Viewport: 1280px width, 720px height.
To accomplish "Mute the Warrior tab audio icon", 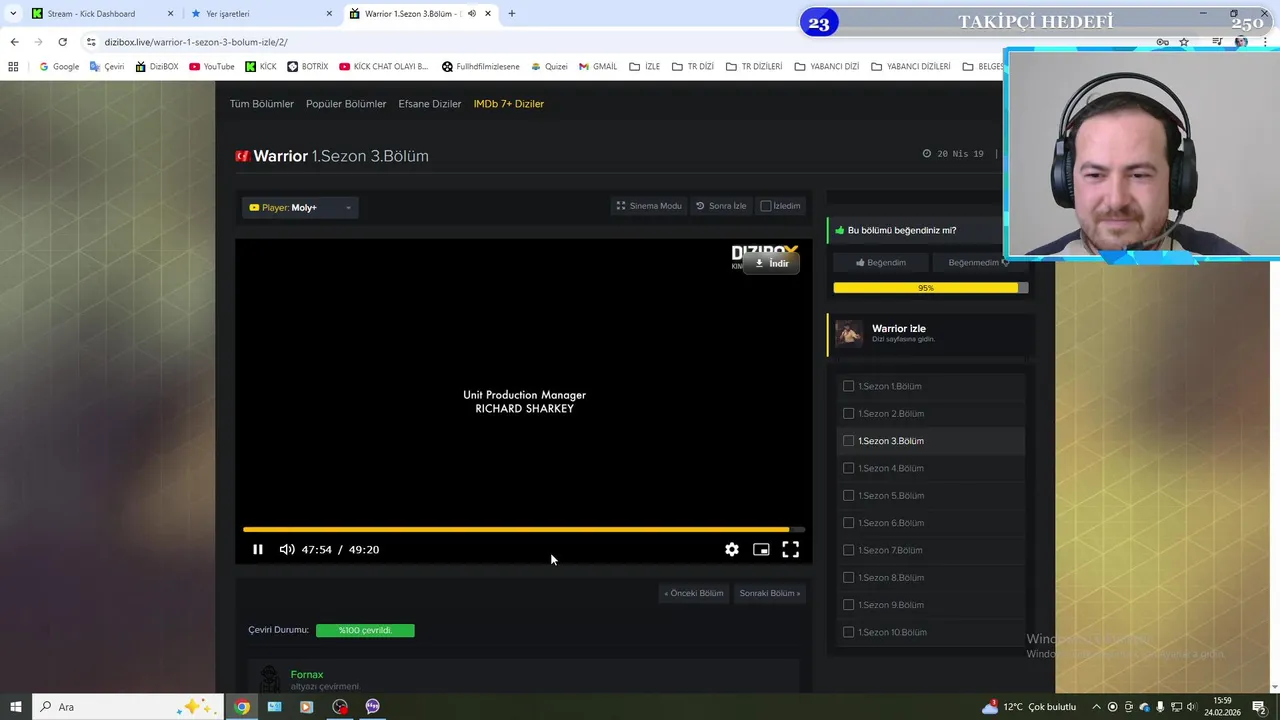I will (x=472, y=14).
